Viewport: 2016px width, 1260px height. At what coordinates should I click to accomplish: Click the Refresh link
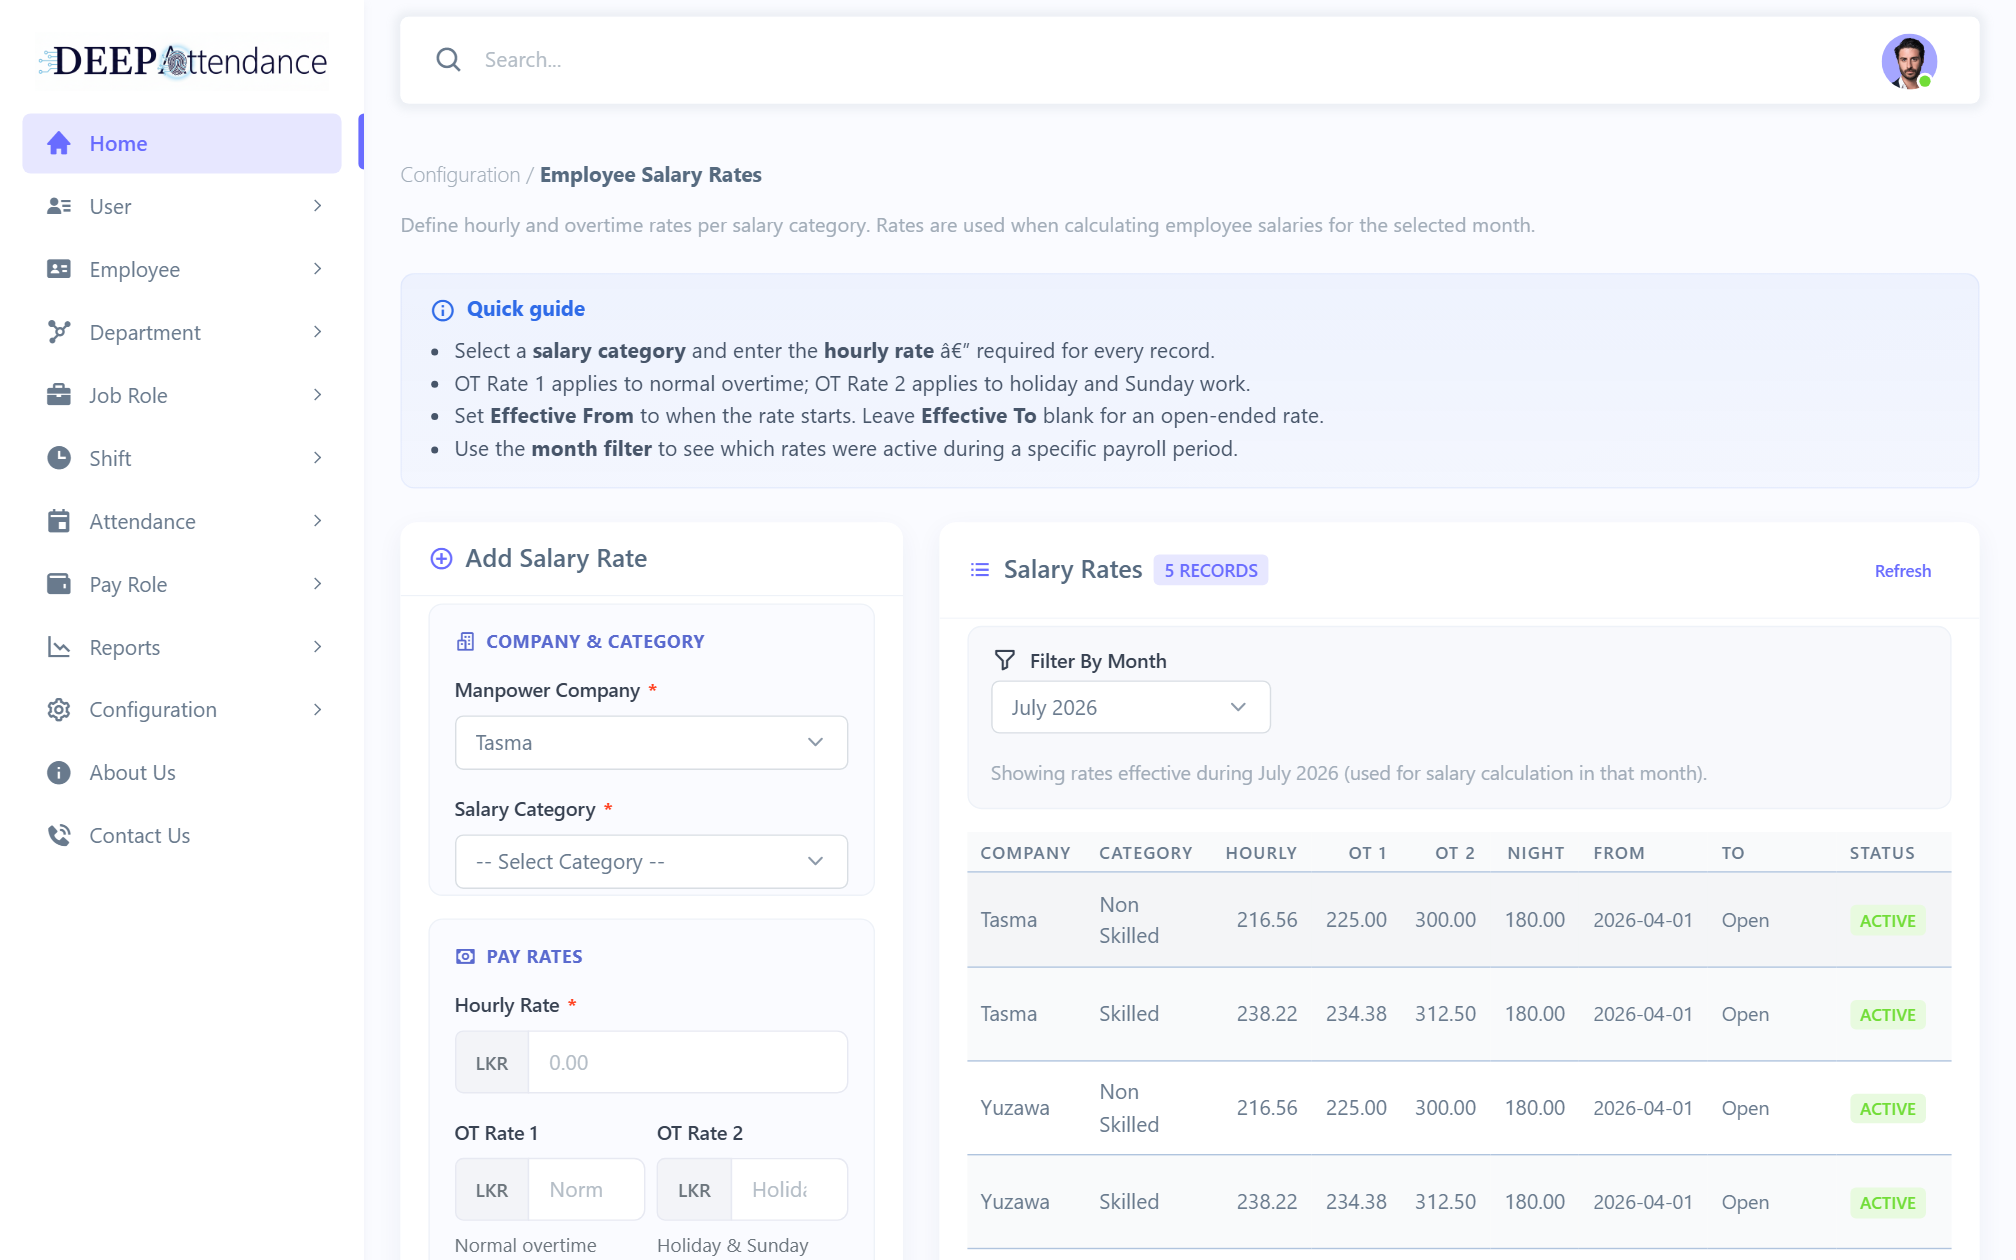[1902, 570]
